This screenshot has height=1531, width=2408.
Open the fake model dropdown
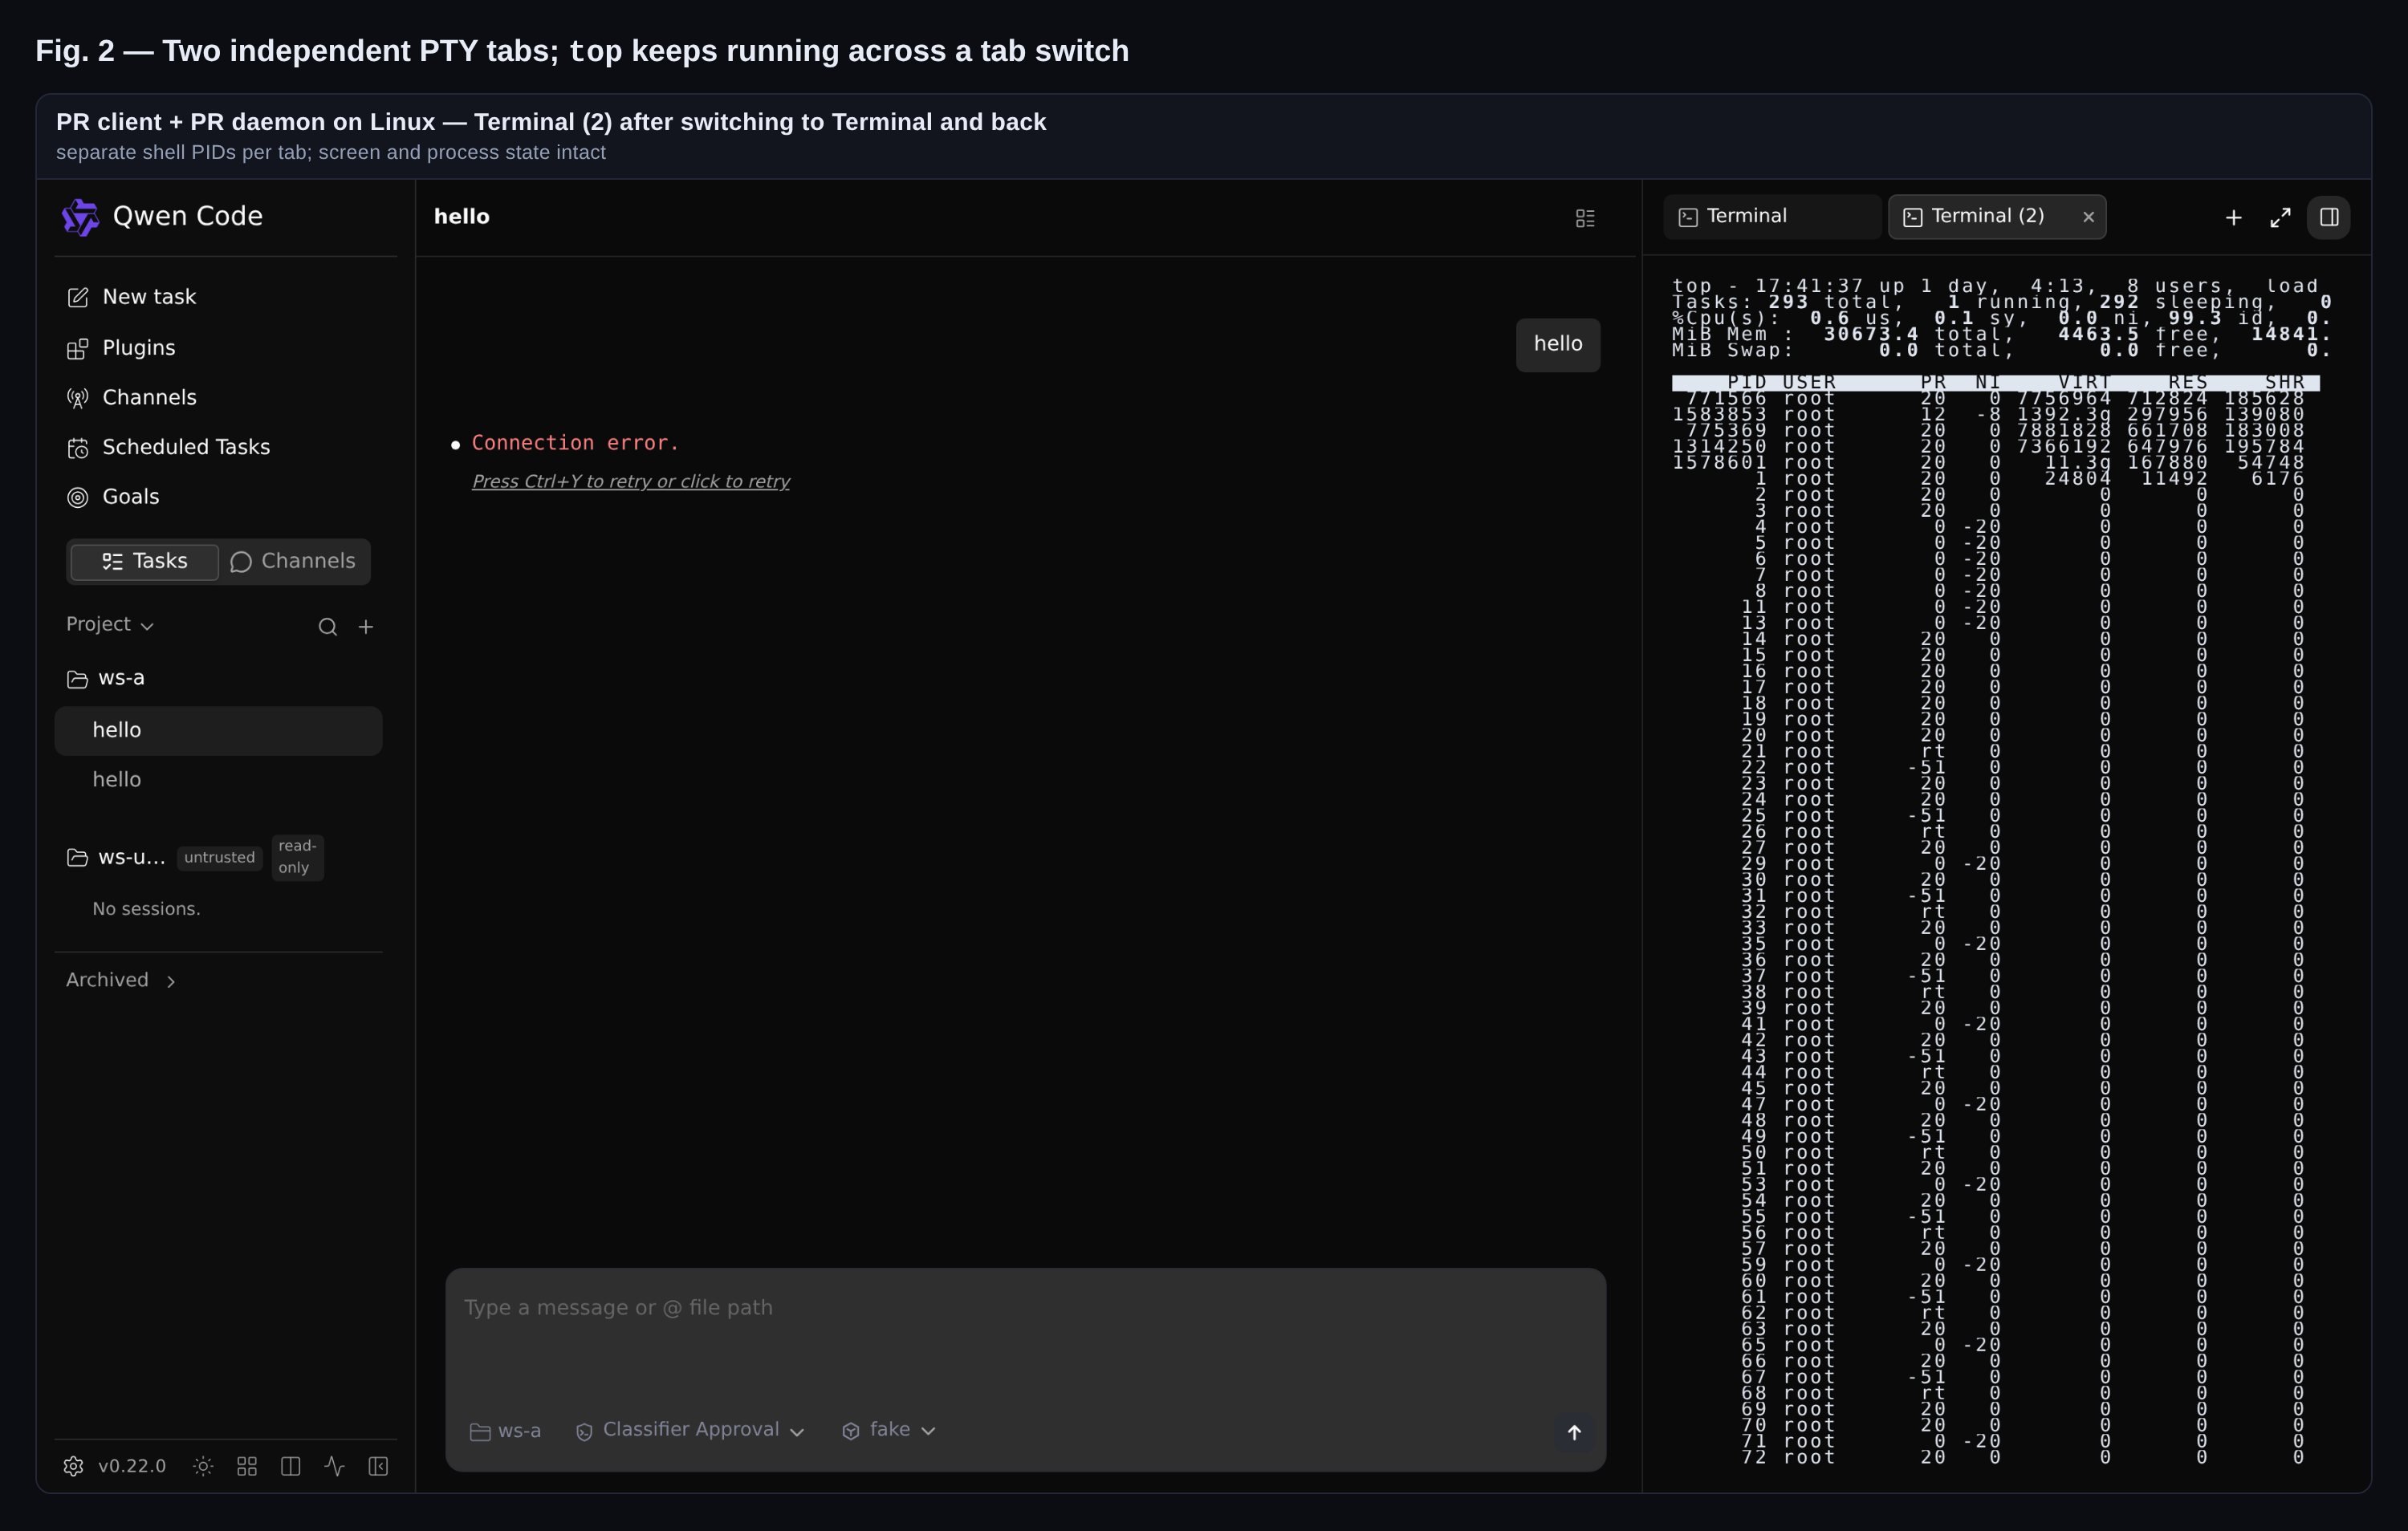click(x=889, y=1431)
